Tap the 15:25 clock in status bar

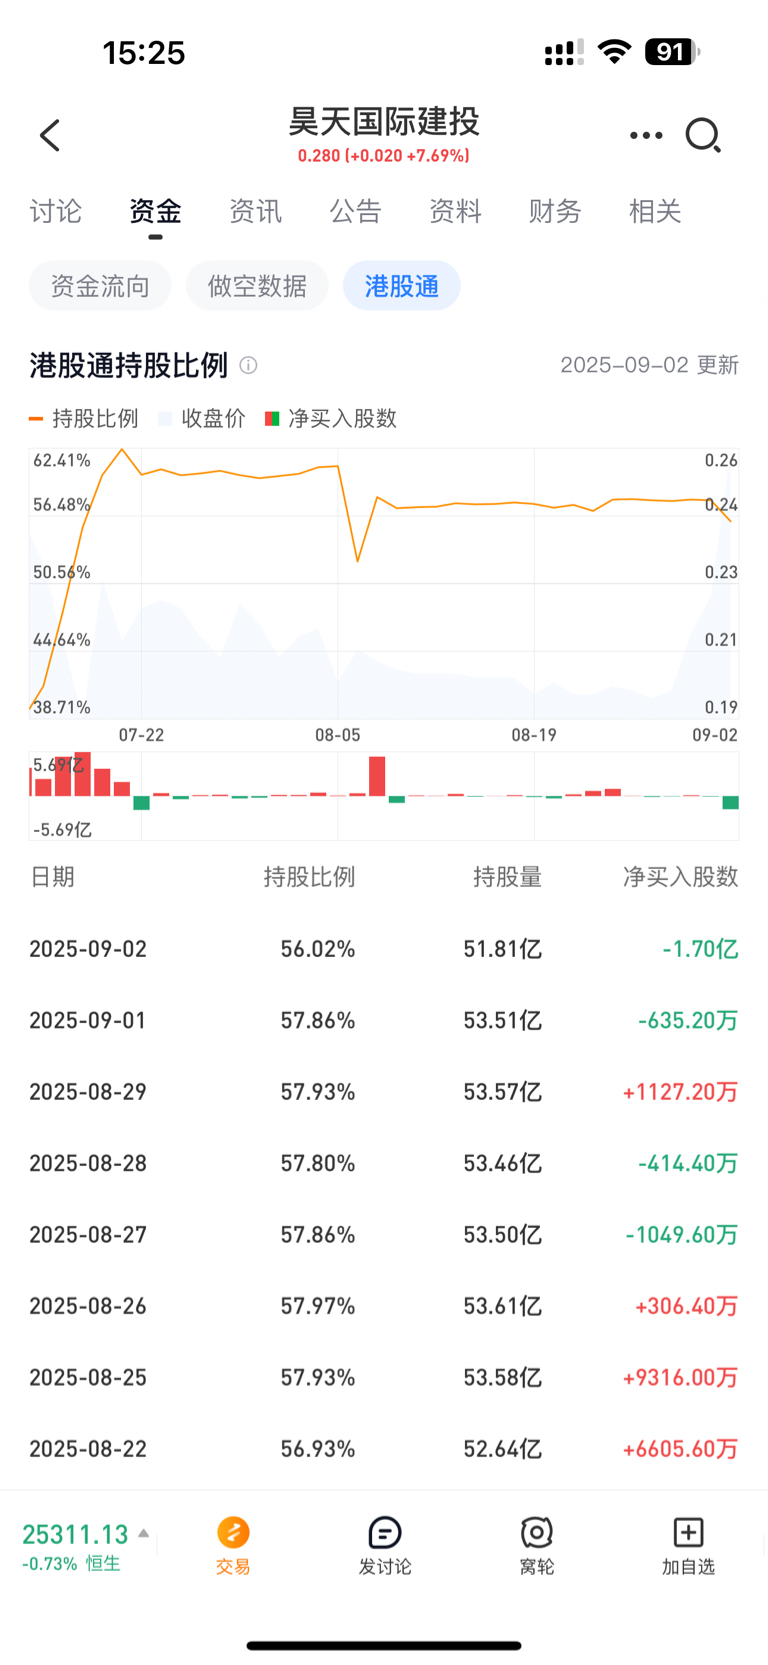(144, 52)
